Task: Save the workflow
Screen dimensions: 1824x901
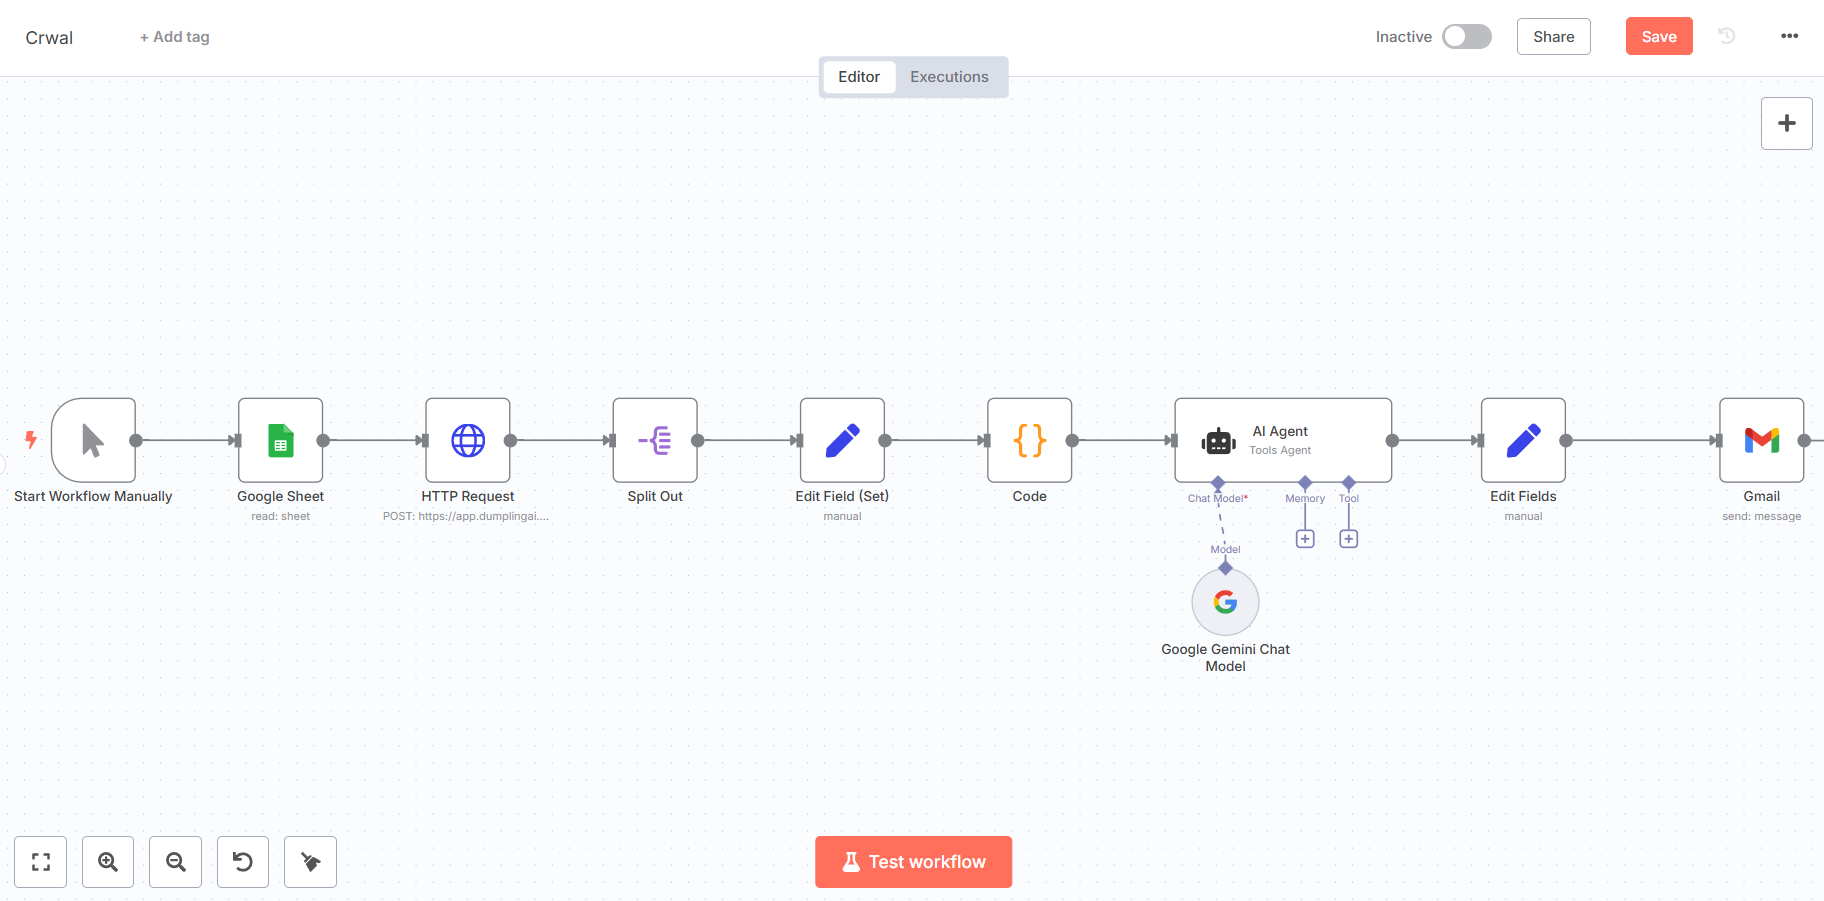Action: pos(1659,36)
